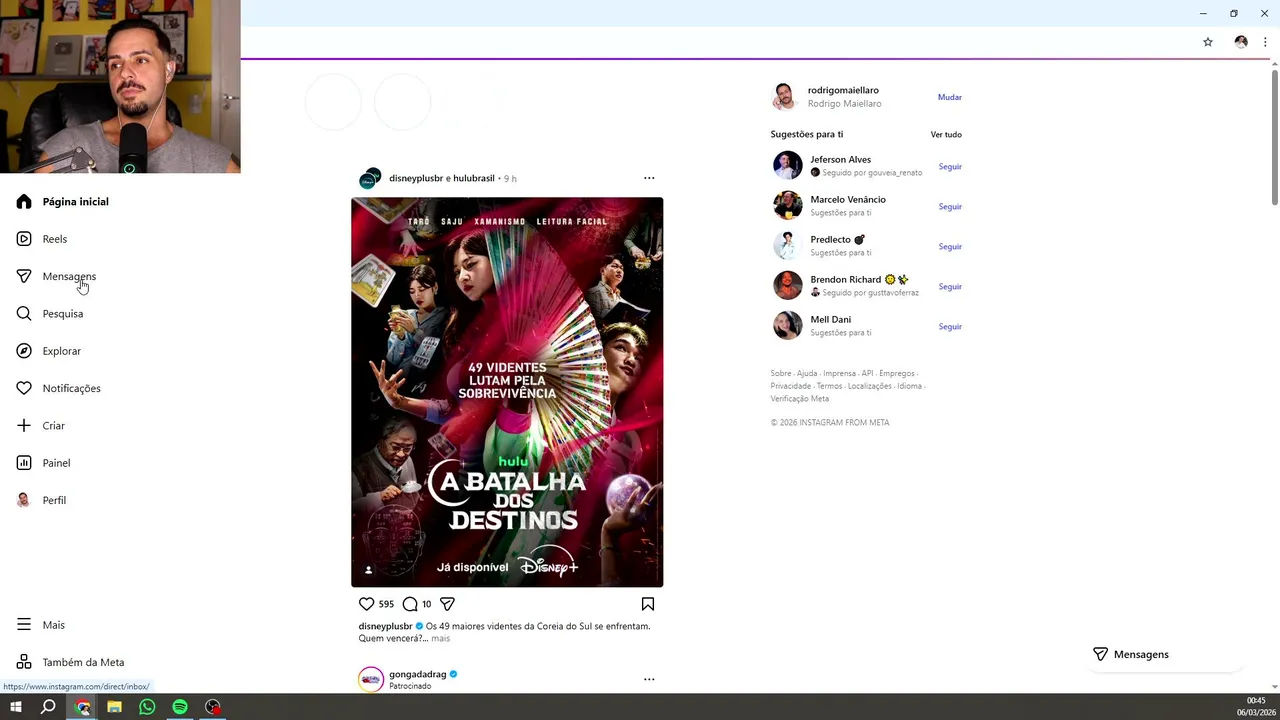Open Windows taskbar search
The image size is (1280, 720).
48,707
